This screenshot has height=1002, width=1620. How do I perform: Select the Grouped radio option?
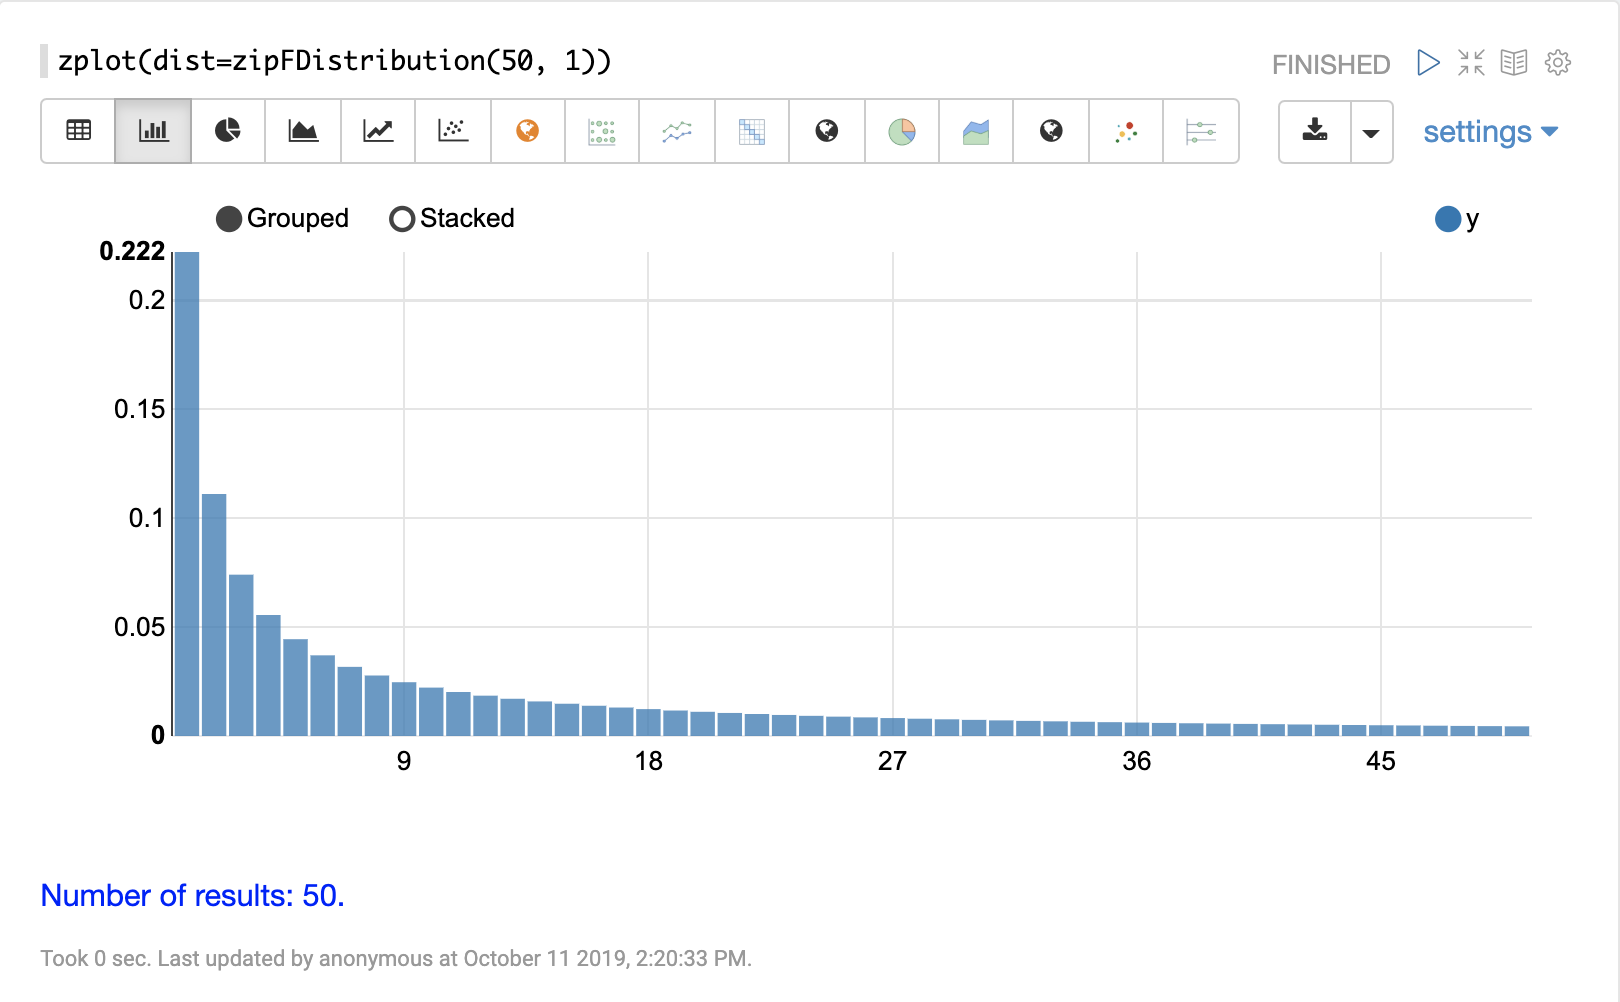(x=229, y=219)
